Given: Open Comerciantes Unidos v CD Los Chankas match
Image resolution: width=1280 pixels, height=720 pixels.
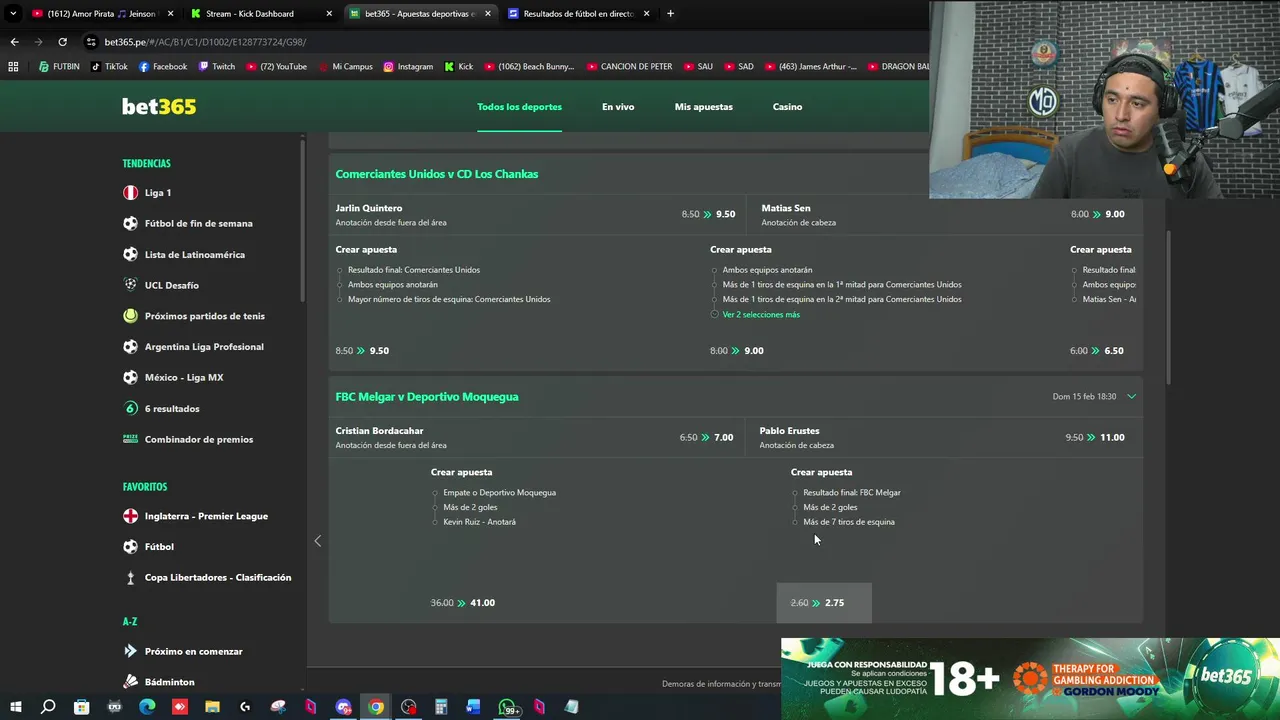Looking at the screenshot, I should click(437, 174).
